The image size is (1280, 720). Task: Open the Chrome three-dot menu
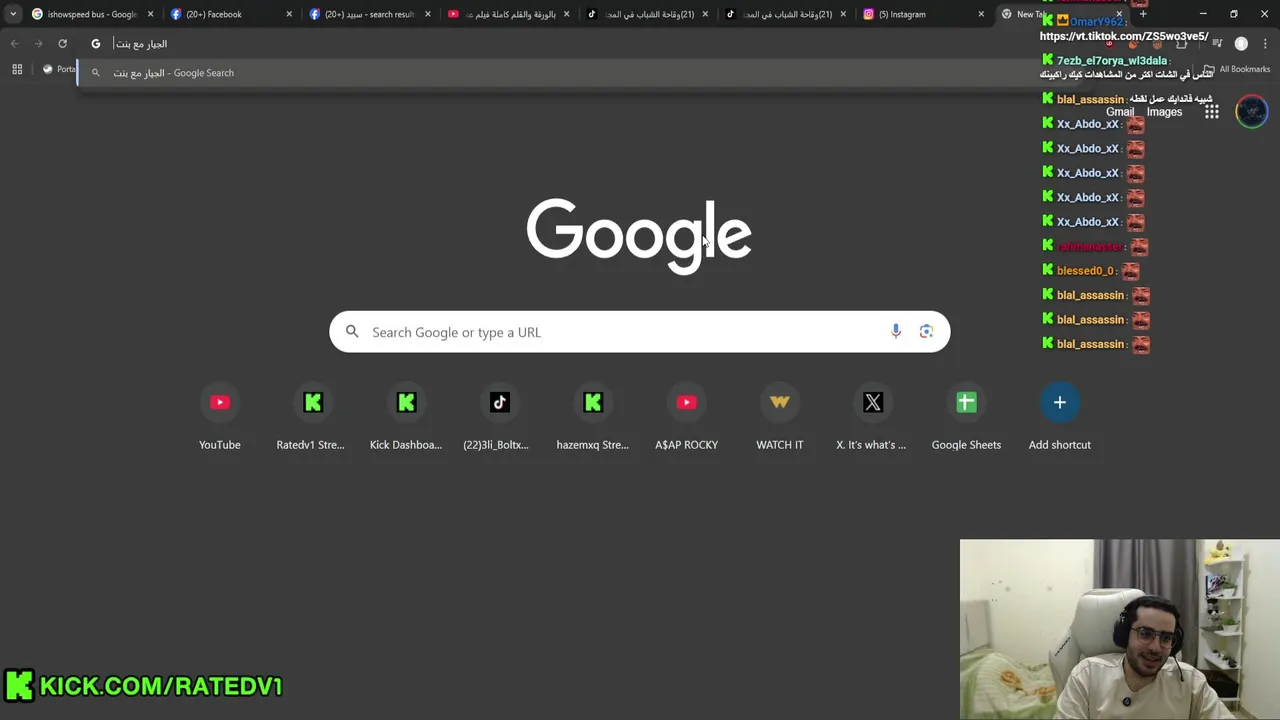tap(1265, 44)
